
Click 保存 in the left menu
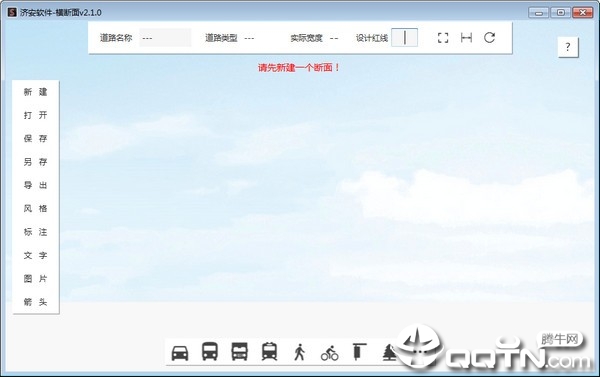36,139
